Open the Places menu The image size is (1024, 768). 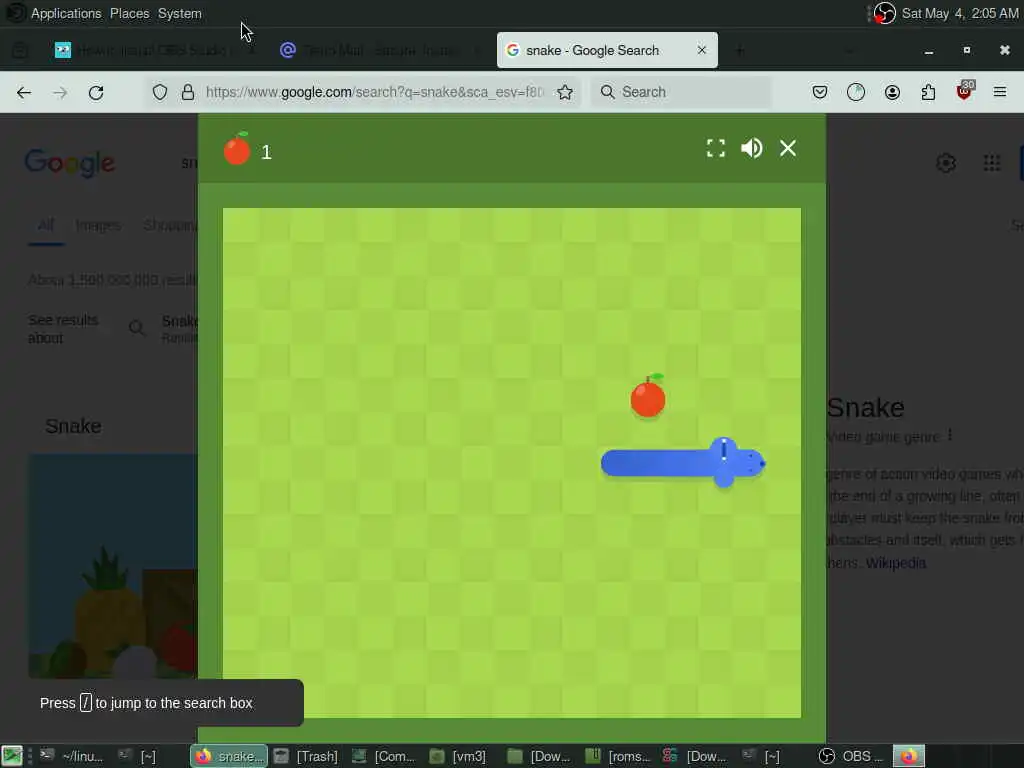129,13
